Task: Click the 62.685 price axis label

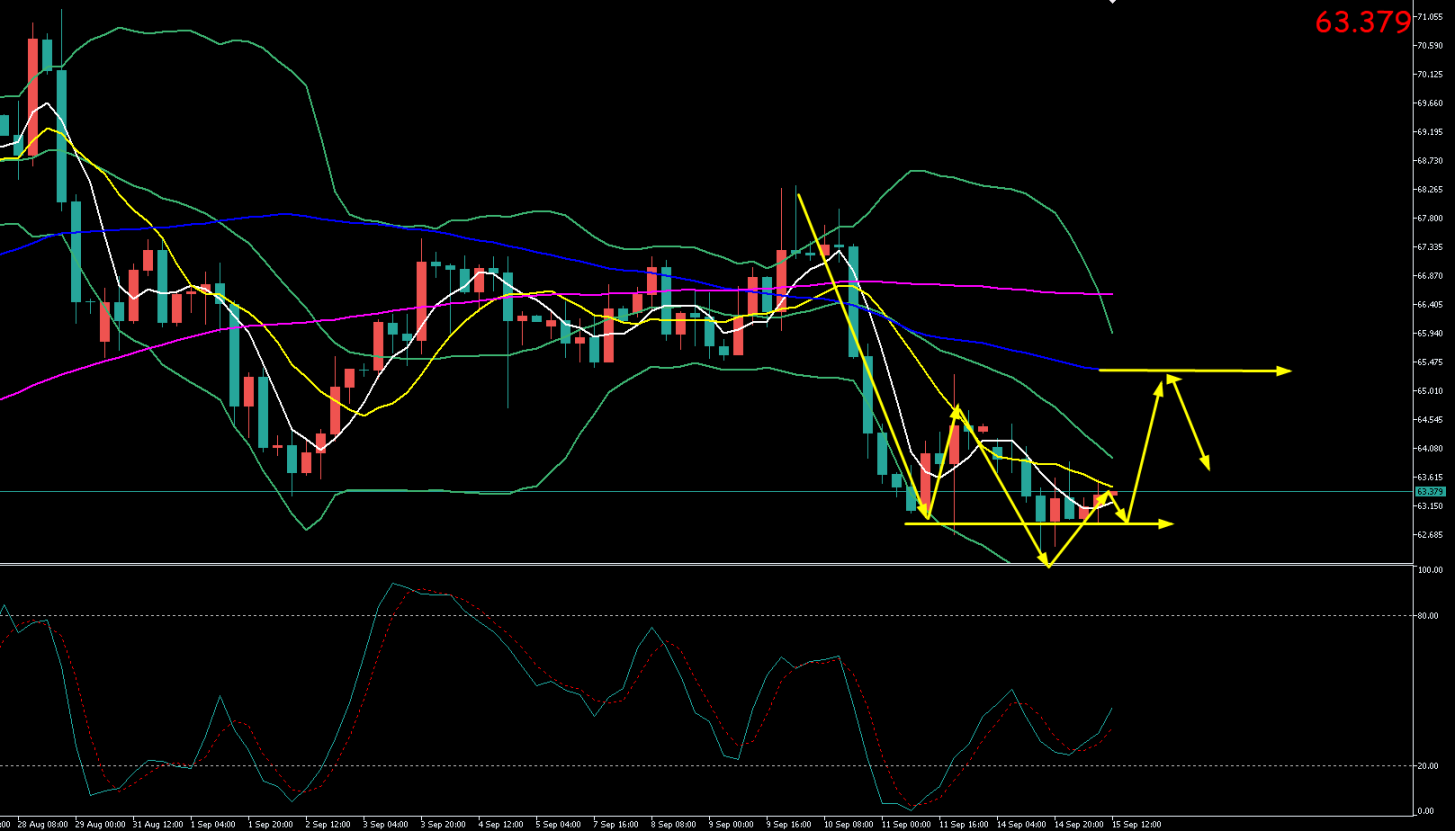Action: pyautogui.click(x=1429, y=534)
